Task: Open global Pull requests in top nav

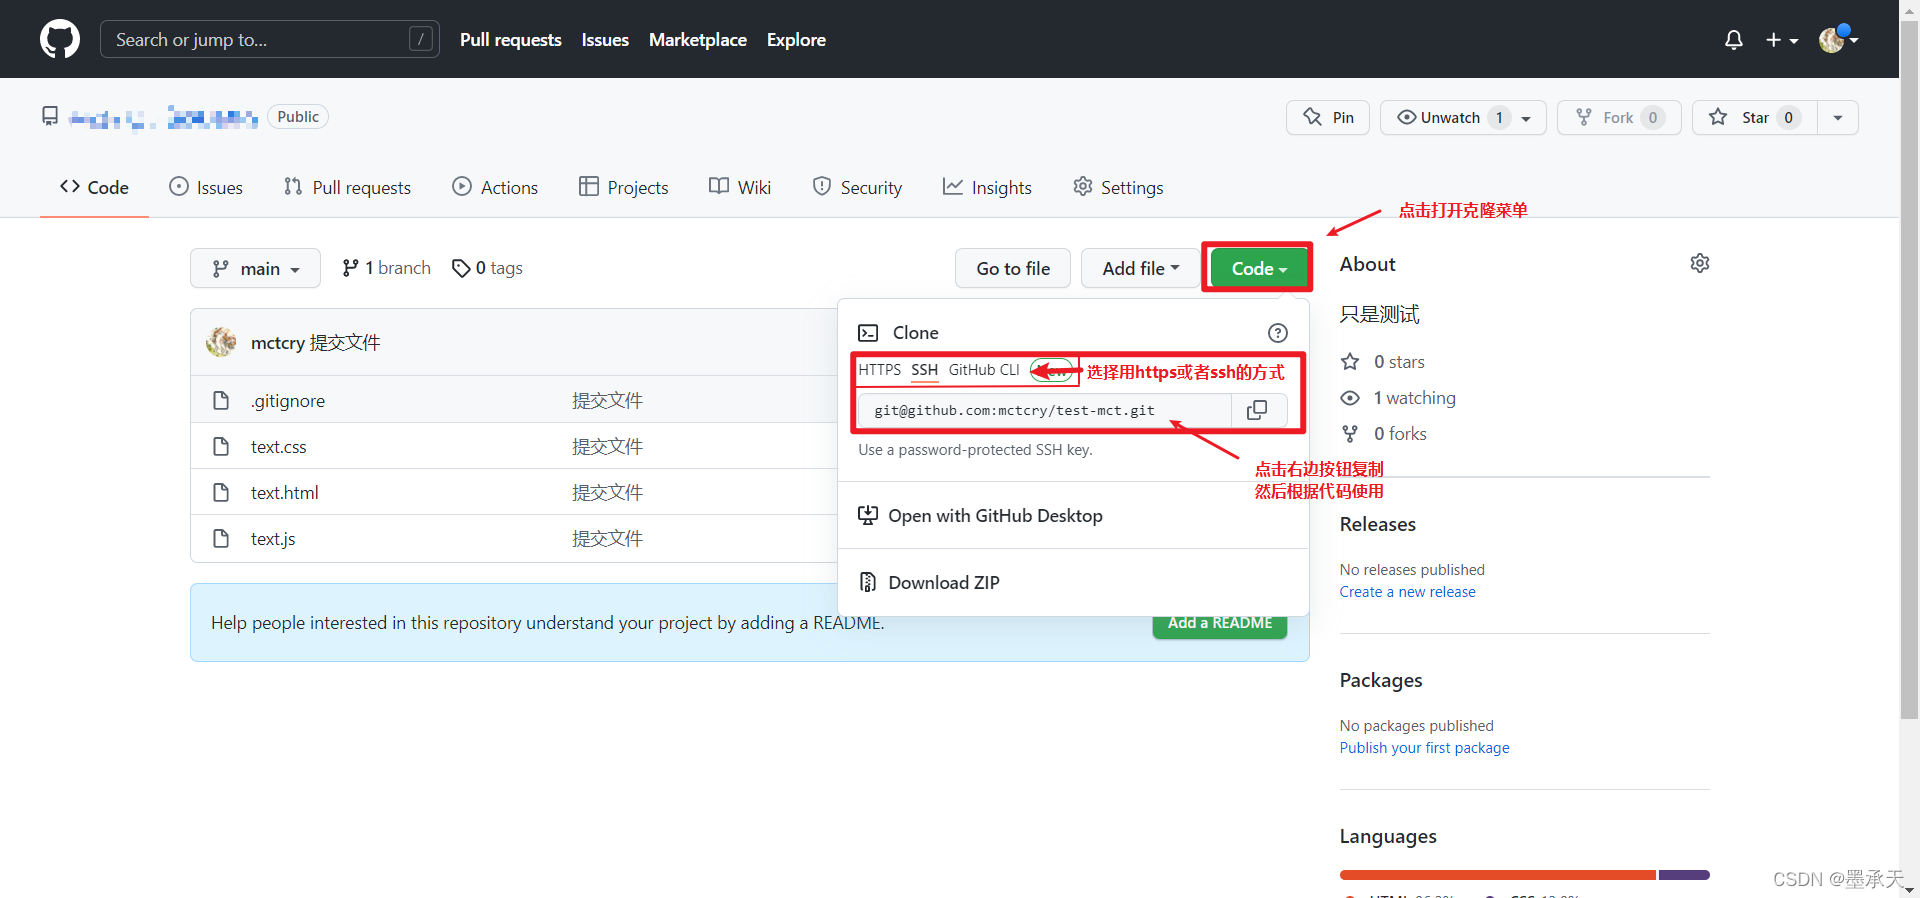Action: coord(511,40)
